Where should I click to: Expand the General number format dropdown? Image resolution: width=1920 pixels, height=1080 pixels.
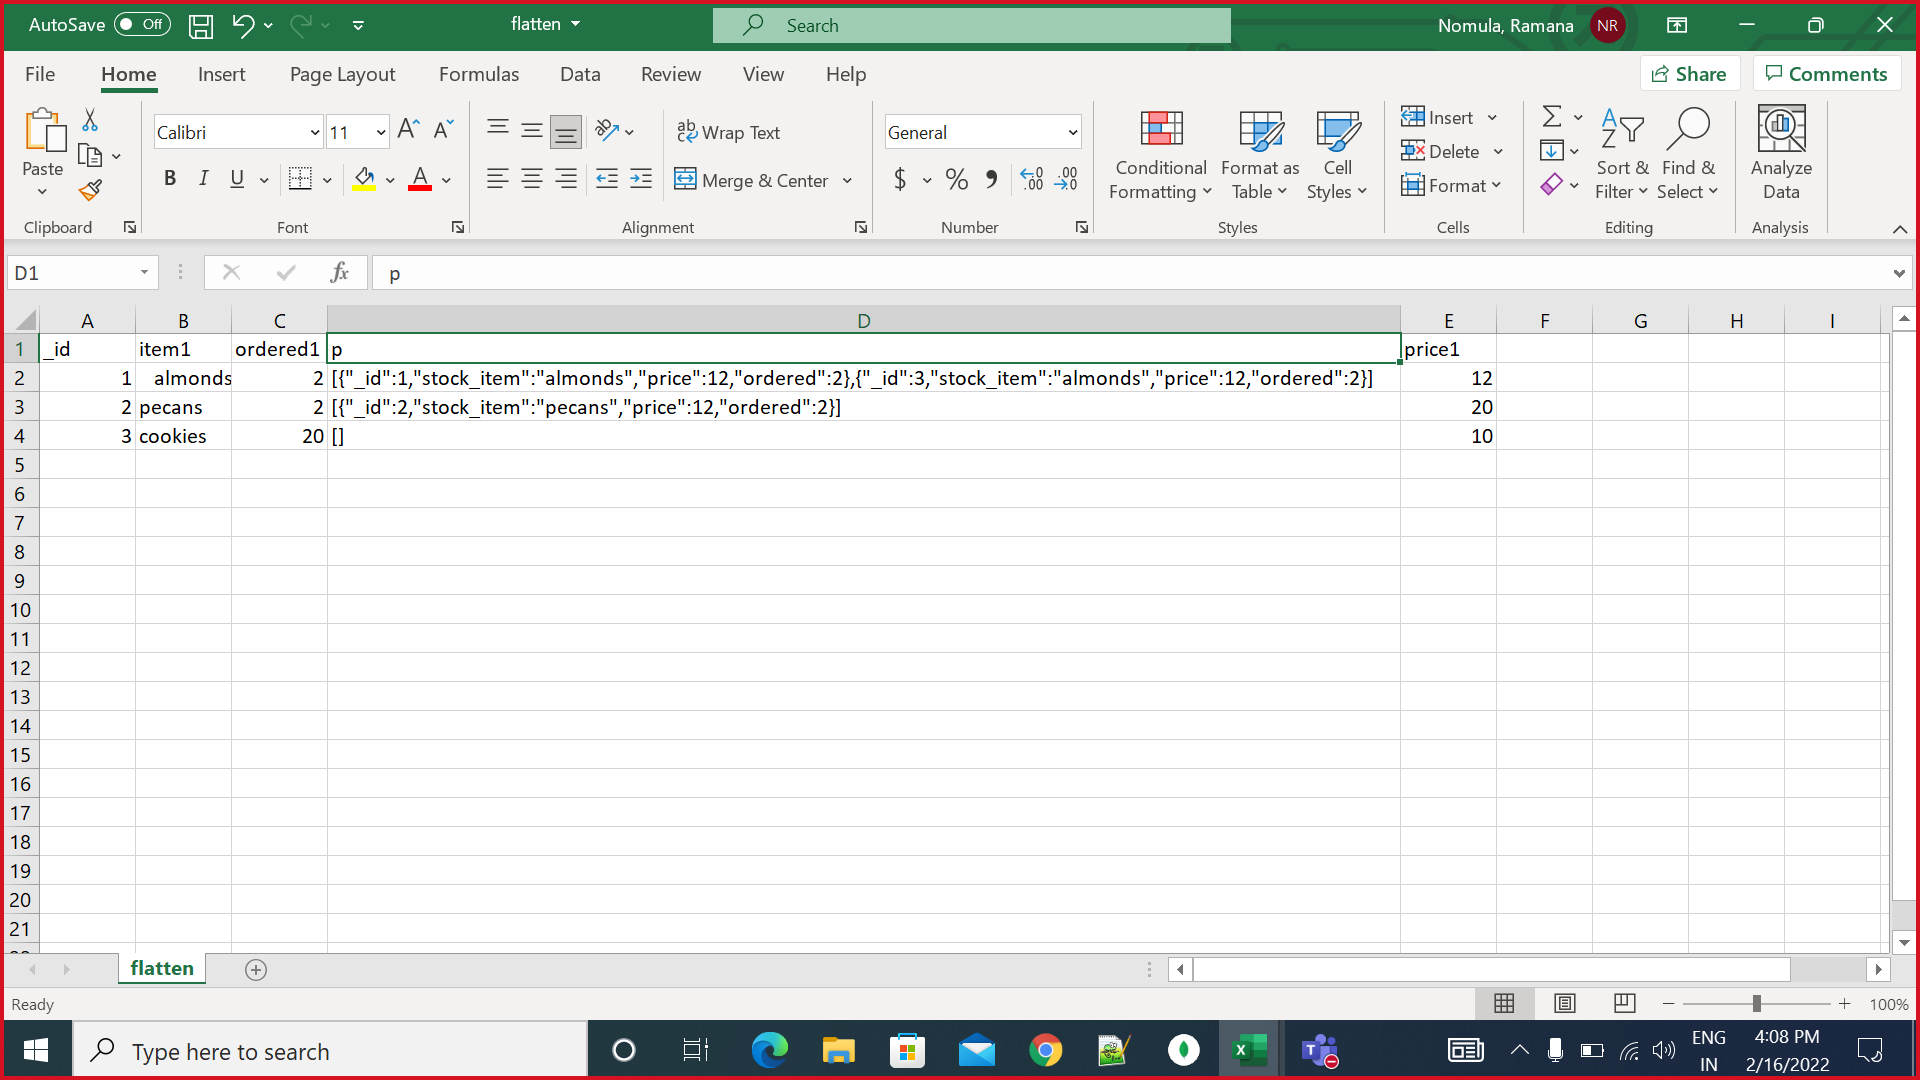pyautogui.click(x=1073, y=132)
